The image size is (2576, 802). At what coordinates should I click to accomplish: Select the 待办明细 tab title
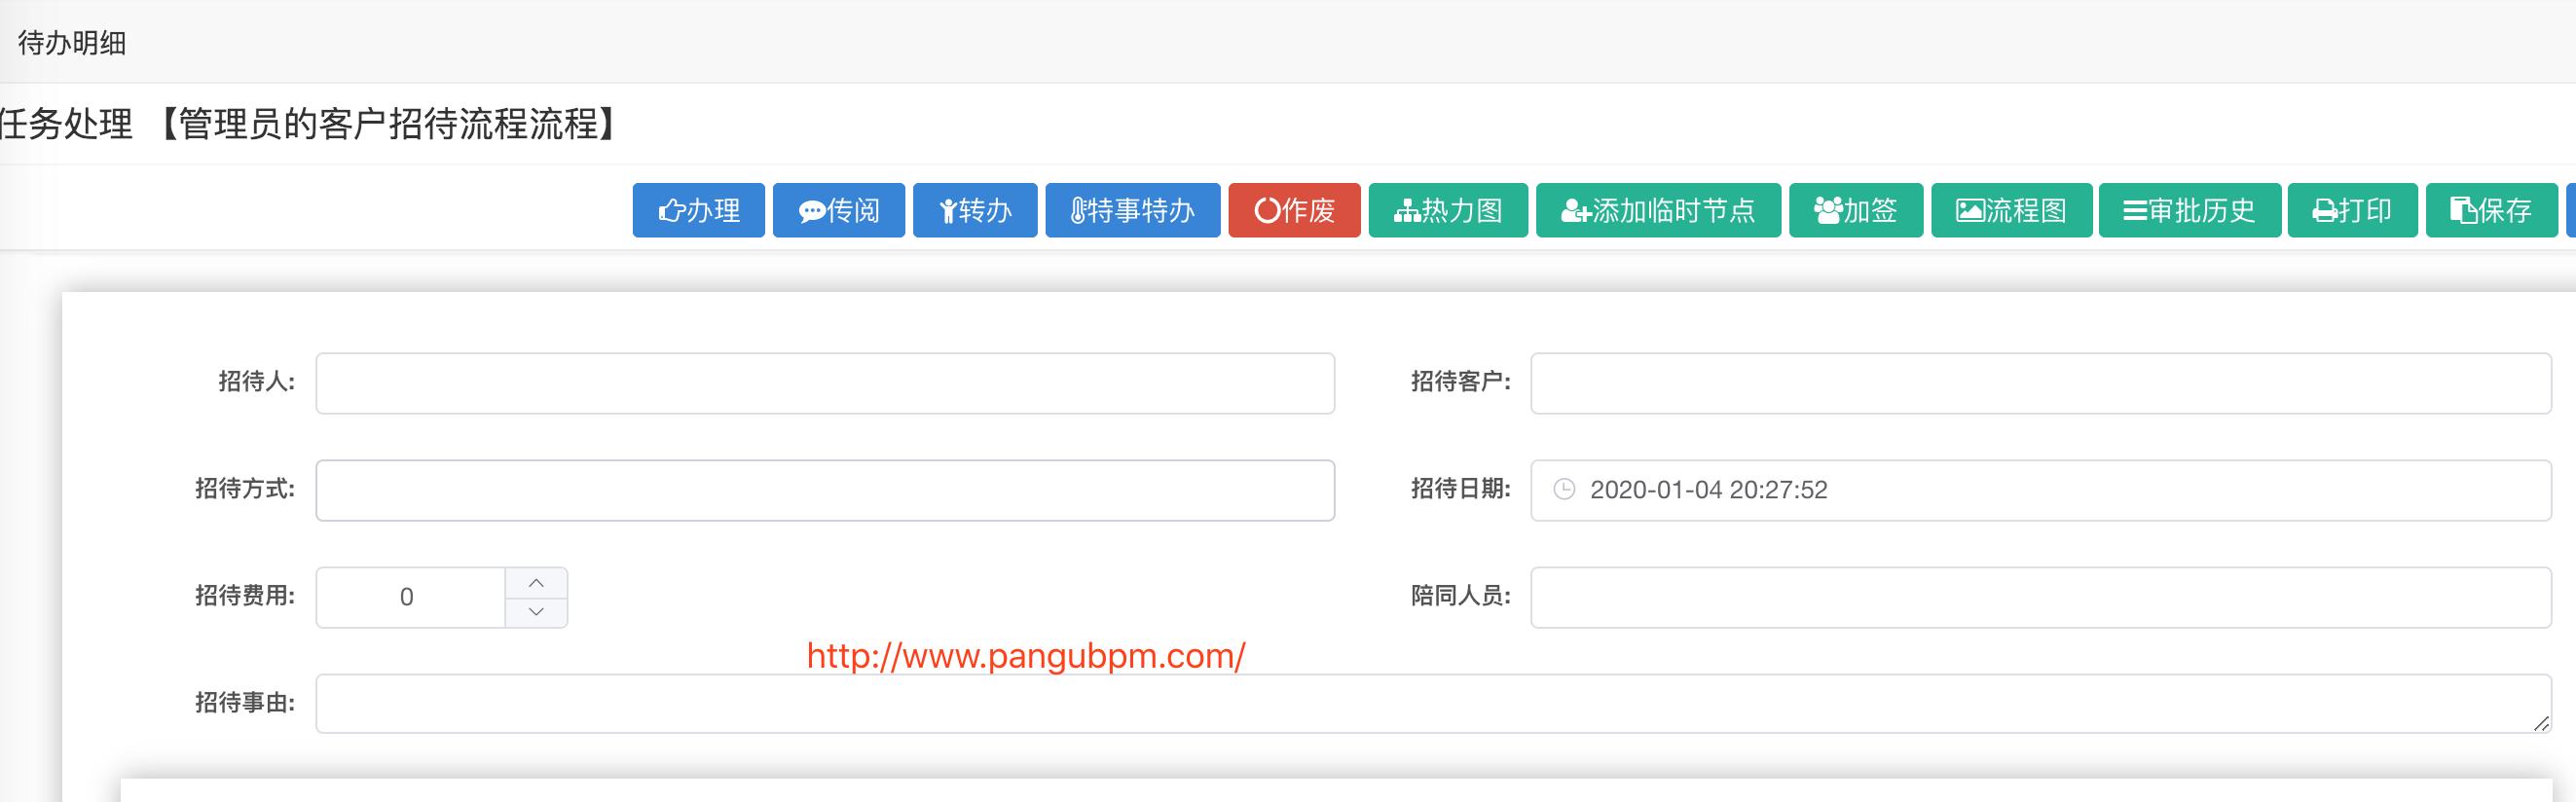tap(72, 43)
